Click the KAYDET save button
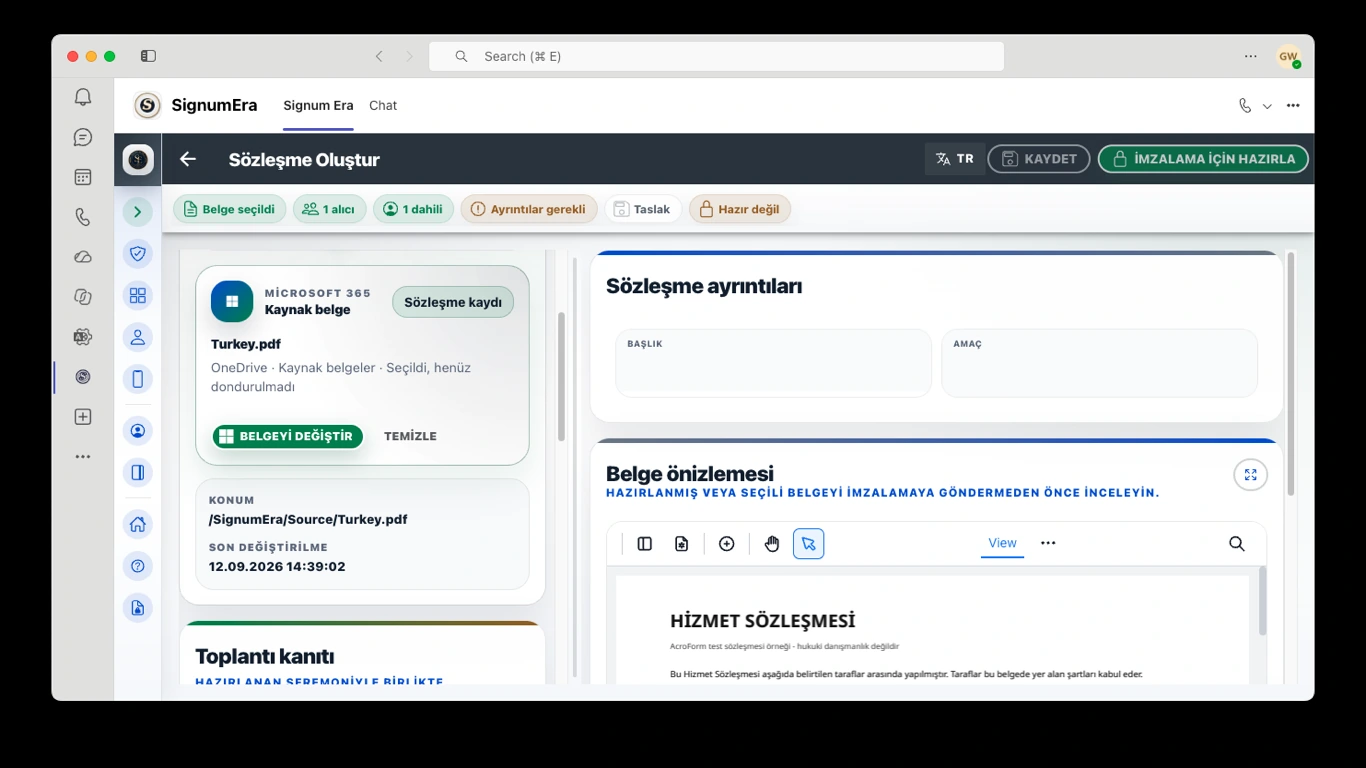 (1039, 159)
